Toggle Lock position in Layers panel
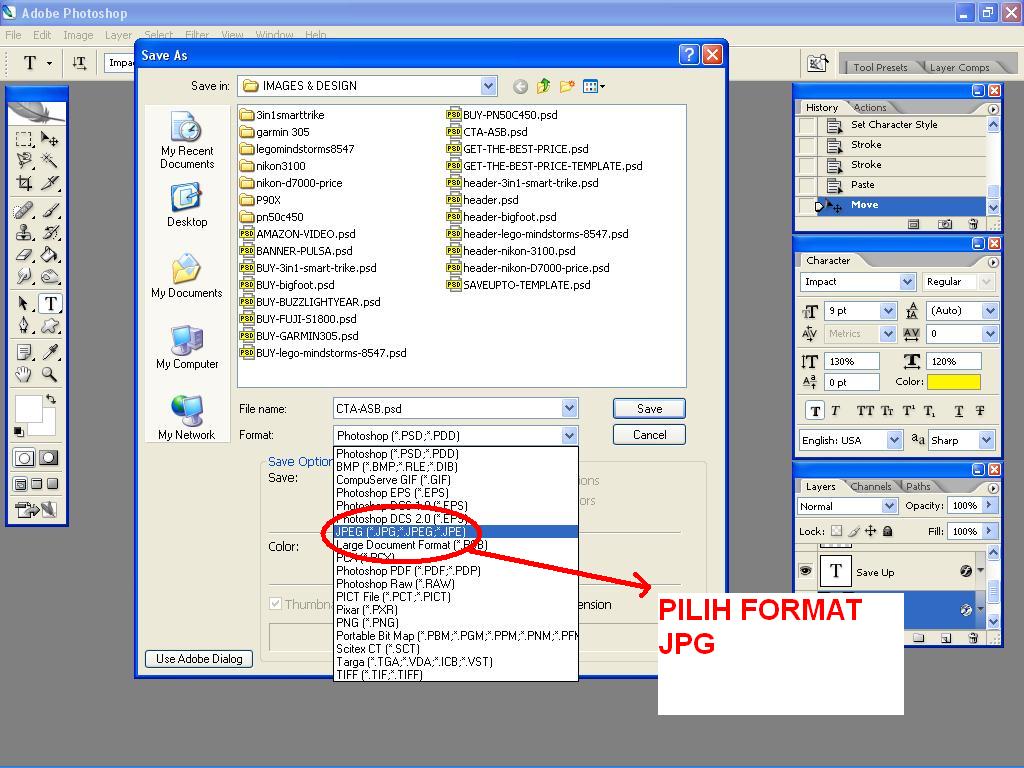The image size is (1024, 768). (x=871, y=531)
